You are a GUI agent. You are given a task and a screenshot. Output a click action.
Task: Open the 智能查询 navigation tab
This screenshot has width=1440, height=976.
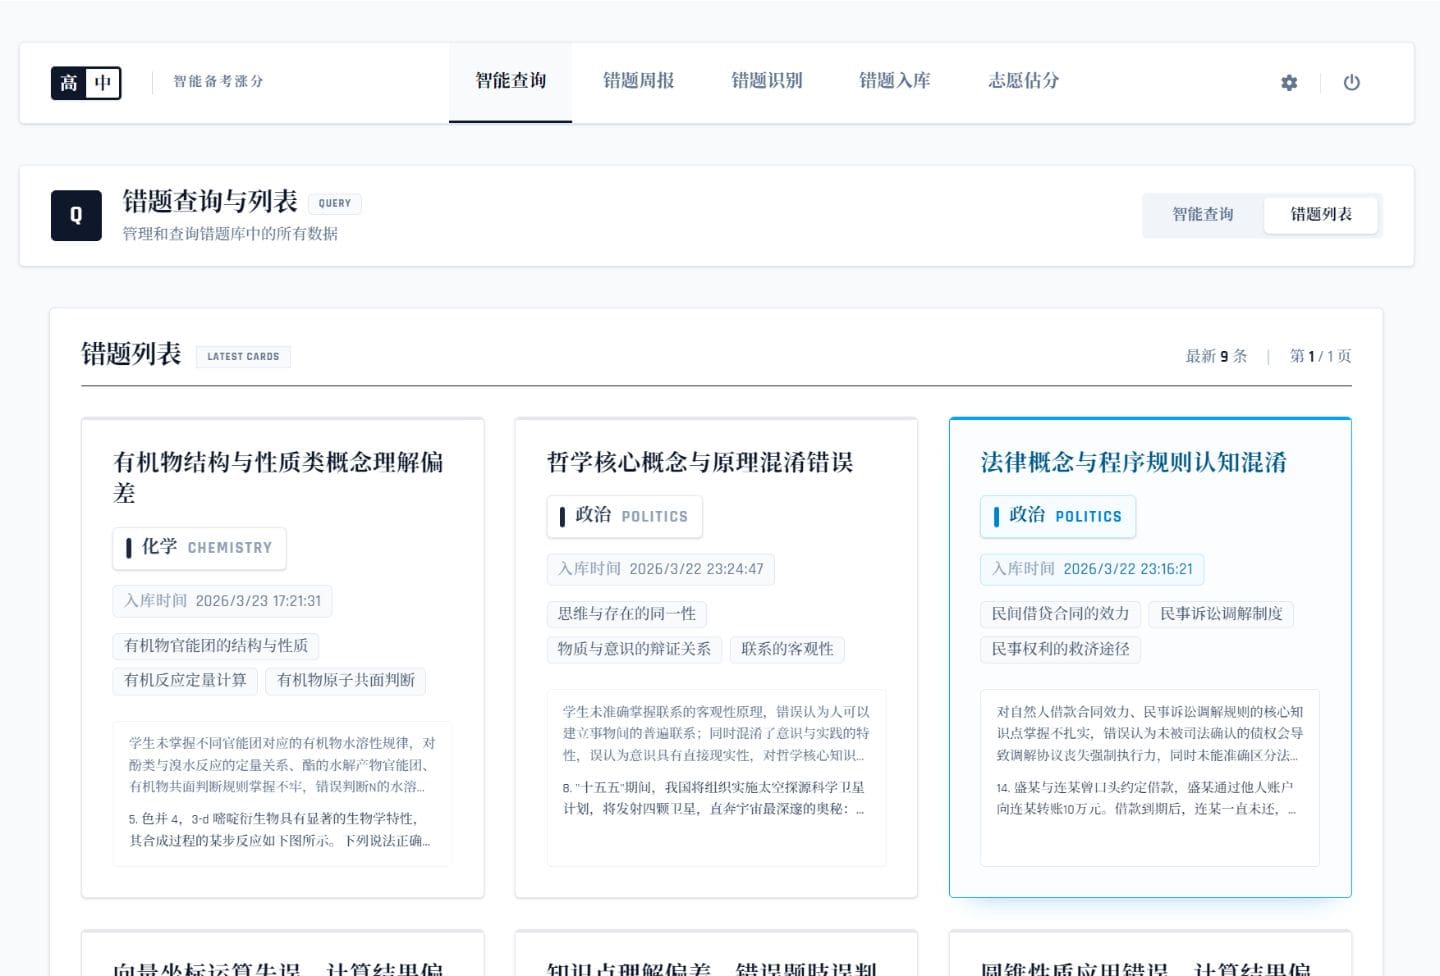click(x=510, y=81)
